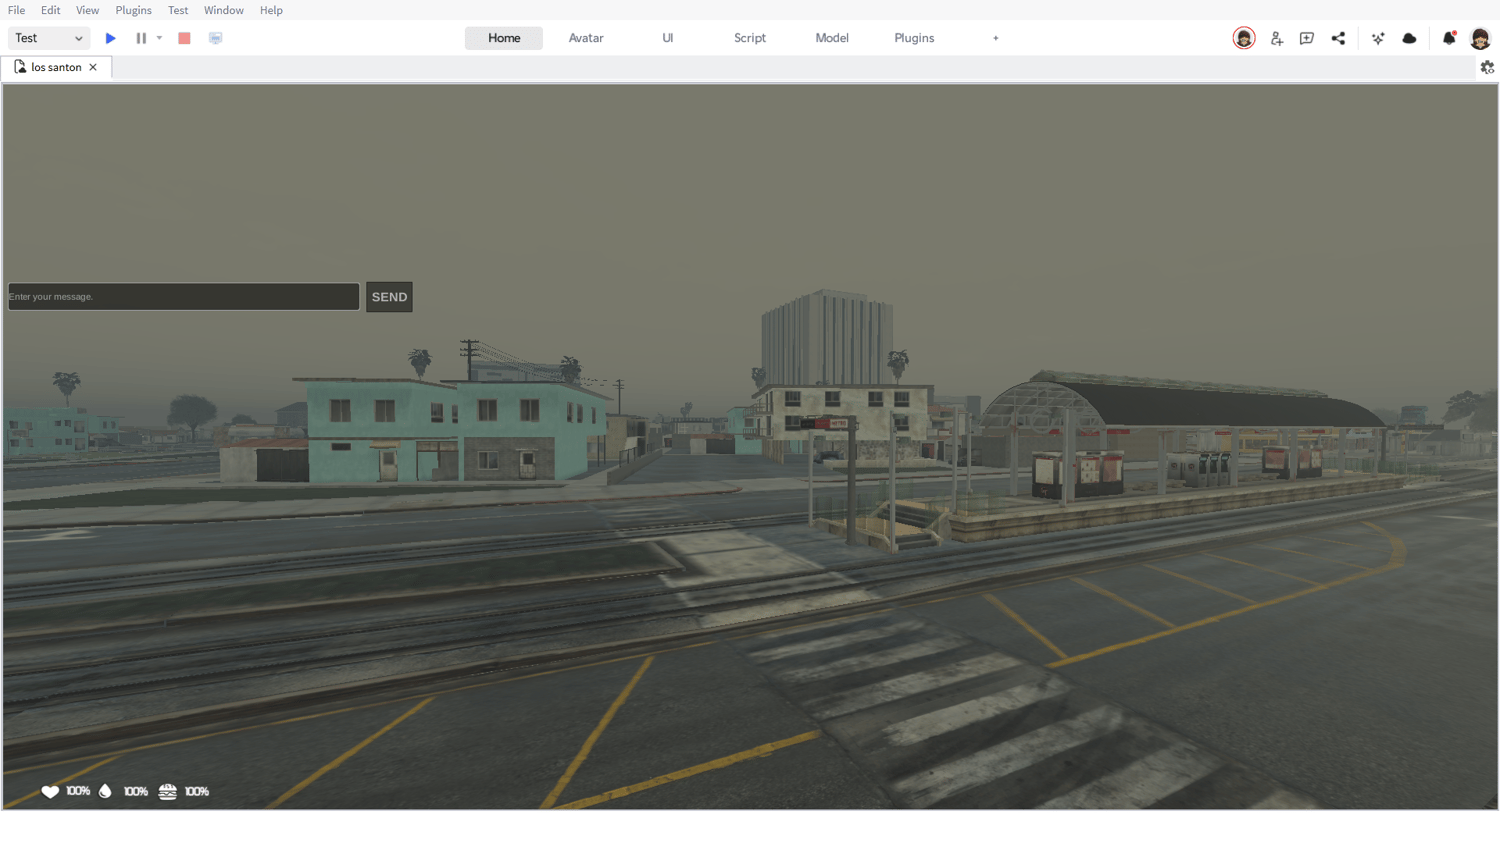1500x843 pixels.
Task: Click the red-ringed collaborator avatar
Action: coord(1244,38)
